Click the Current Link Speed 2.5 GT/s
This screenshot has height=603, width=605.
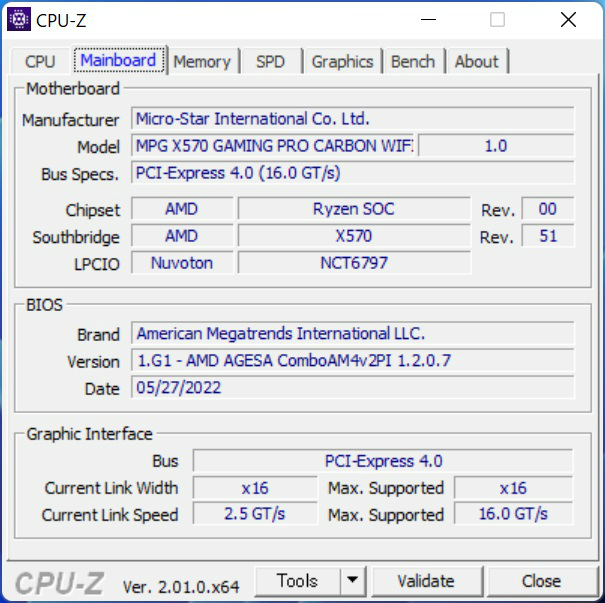pyautogui.click(x=255, y=514)
